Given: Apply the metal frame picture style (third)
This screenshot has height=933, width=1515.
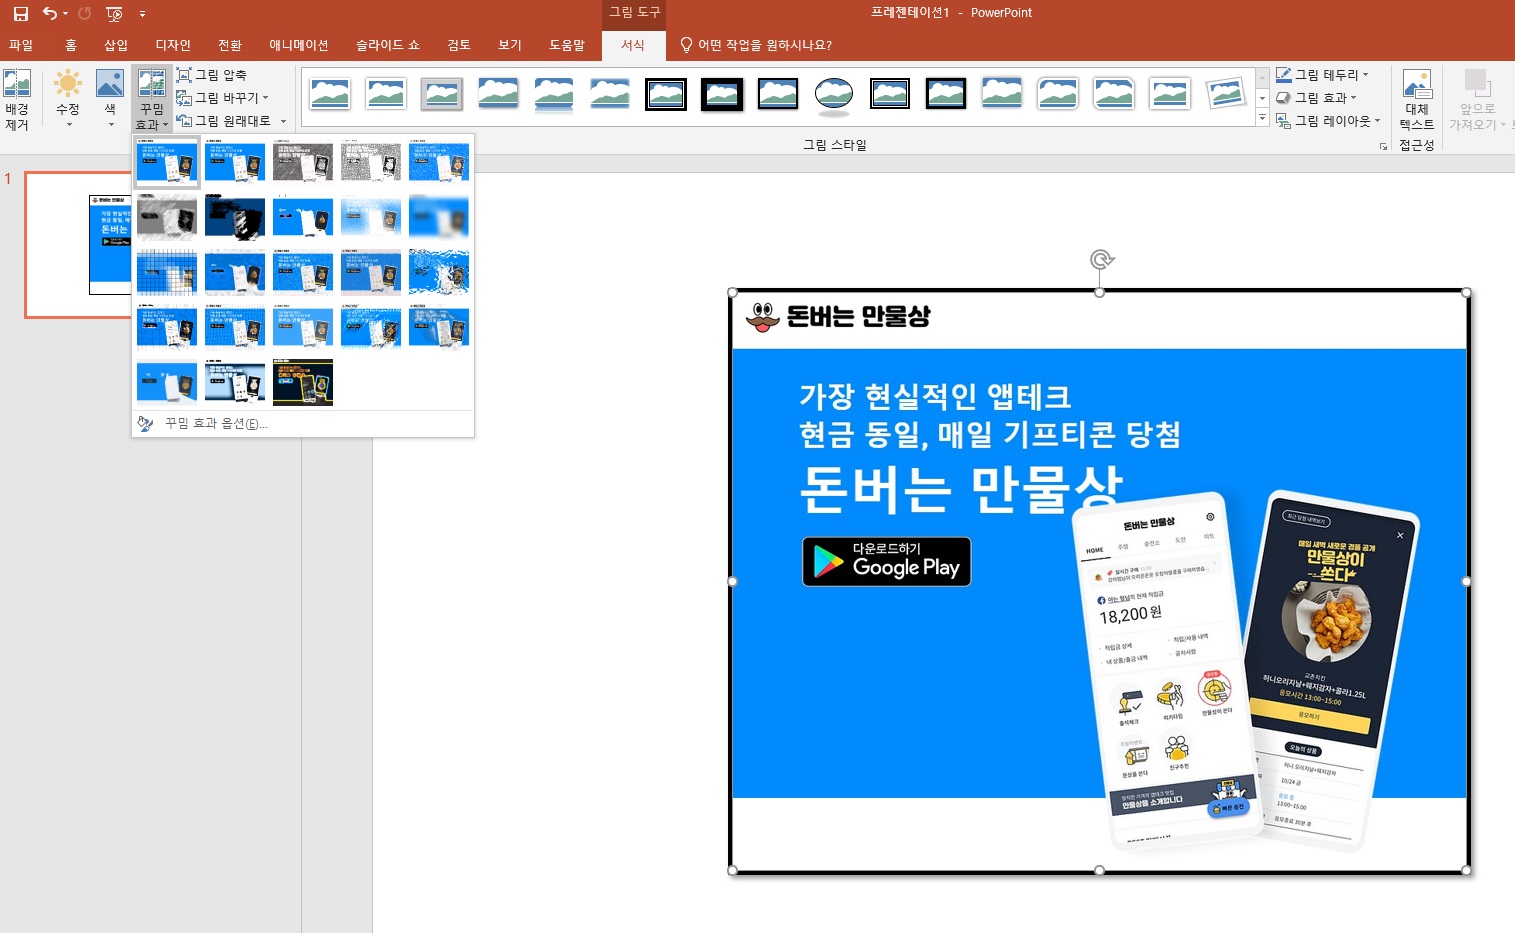Looking at the screenshot, I should 442,93.
